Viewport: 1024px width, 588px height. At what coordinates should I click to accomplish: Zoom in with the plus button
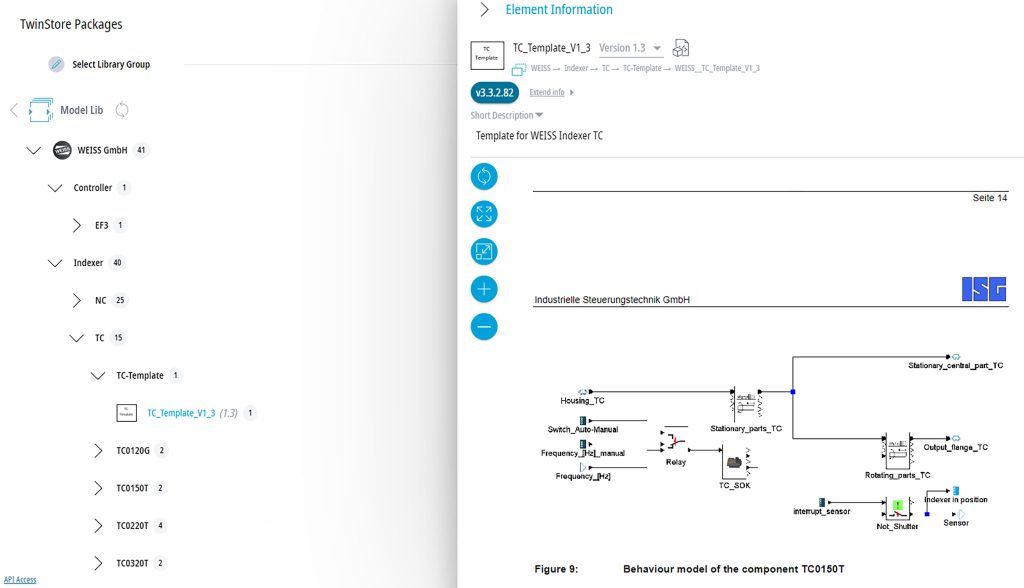coord(484,289)
